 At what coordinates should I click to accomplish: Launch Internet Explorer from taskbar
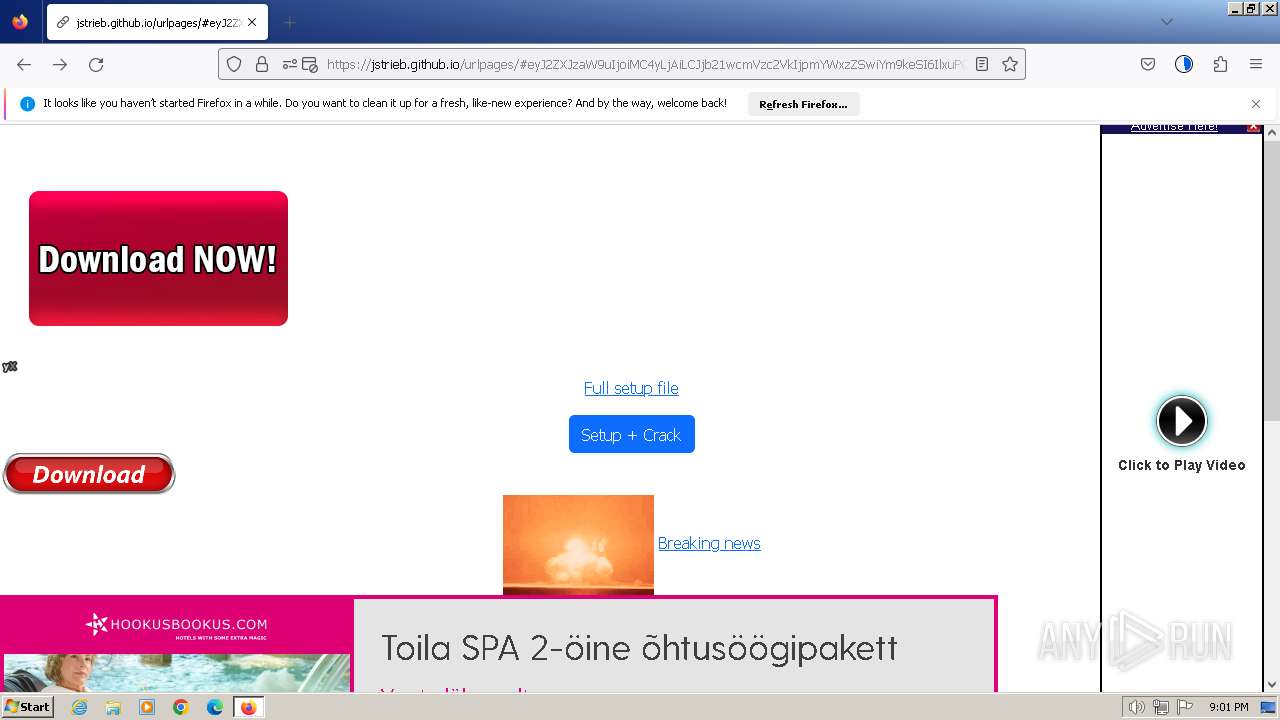point(80,707)
